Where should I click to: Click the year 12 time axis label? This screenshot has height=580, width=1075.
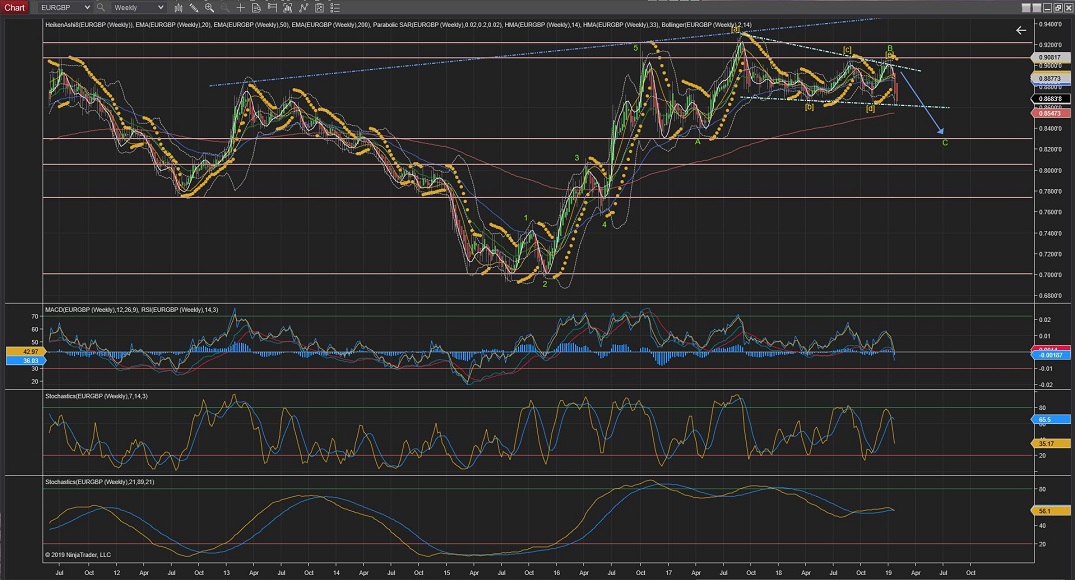pos(117,572)
